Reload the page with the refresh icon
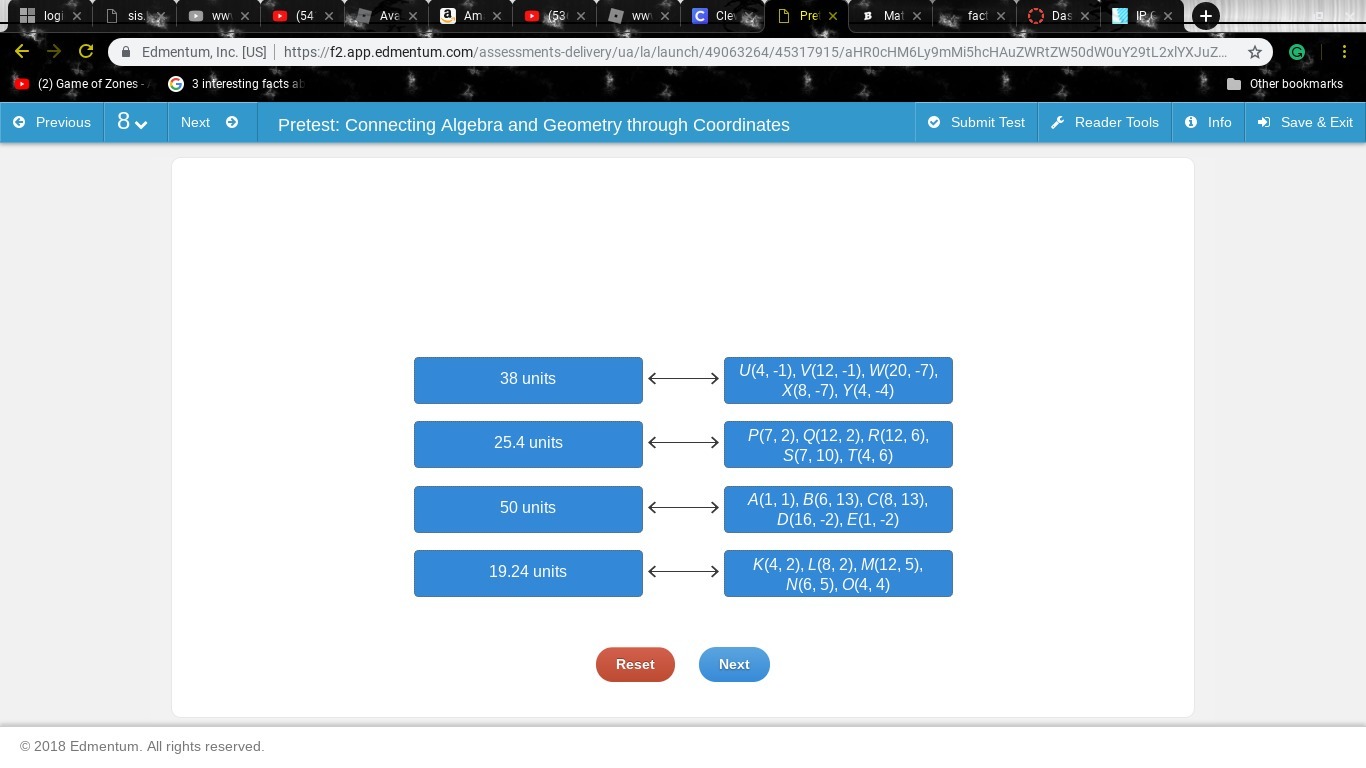1366x768 pixels. [x=86, y=51]
